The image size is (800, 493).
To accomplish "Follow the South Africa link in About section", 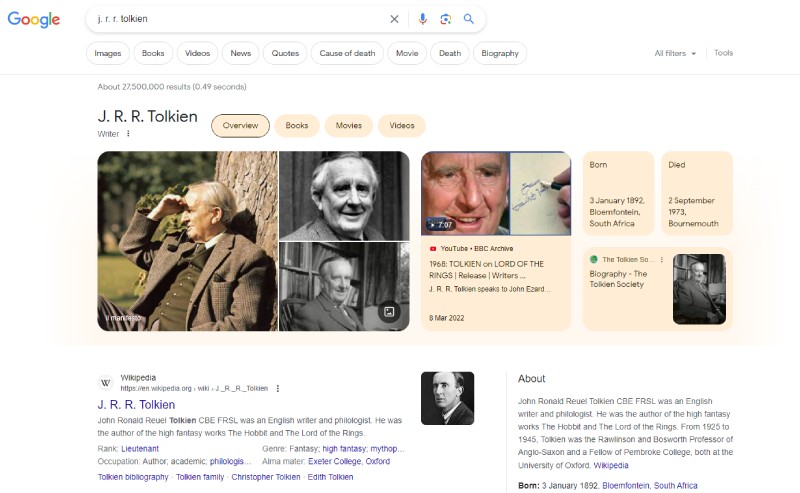I will [x=676, y=485].
